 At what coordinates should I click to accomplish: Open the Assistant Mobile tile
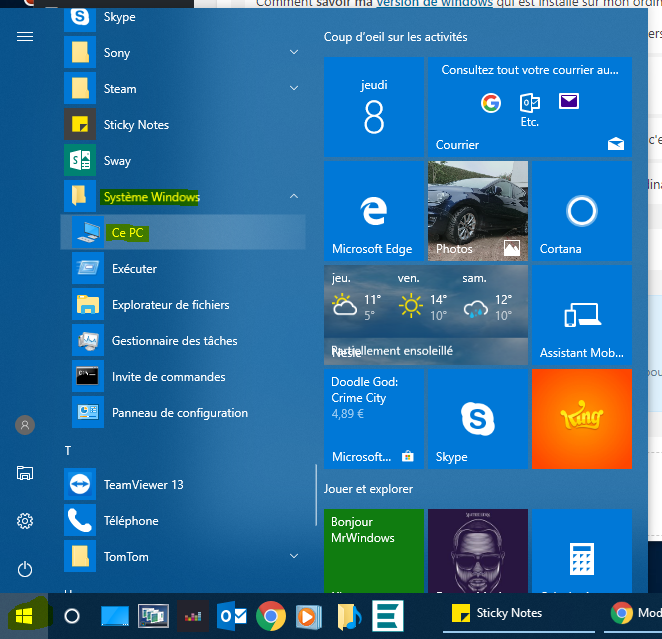pos(582,315)
